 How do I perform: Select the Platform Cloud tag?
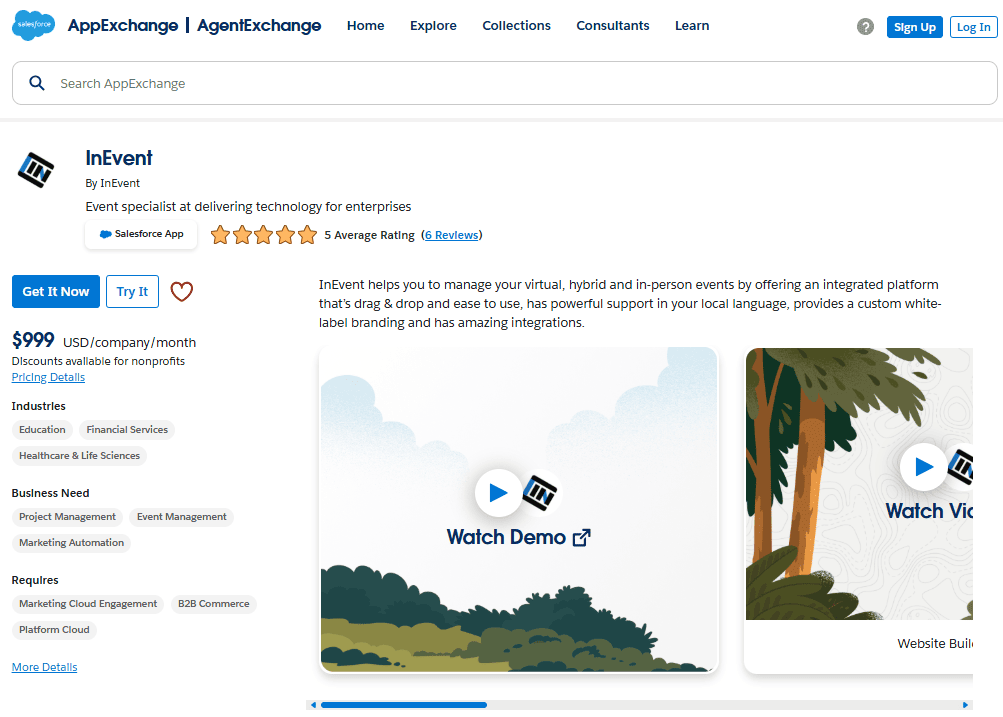(x=54, y=629)
